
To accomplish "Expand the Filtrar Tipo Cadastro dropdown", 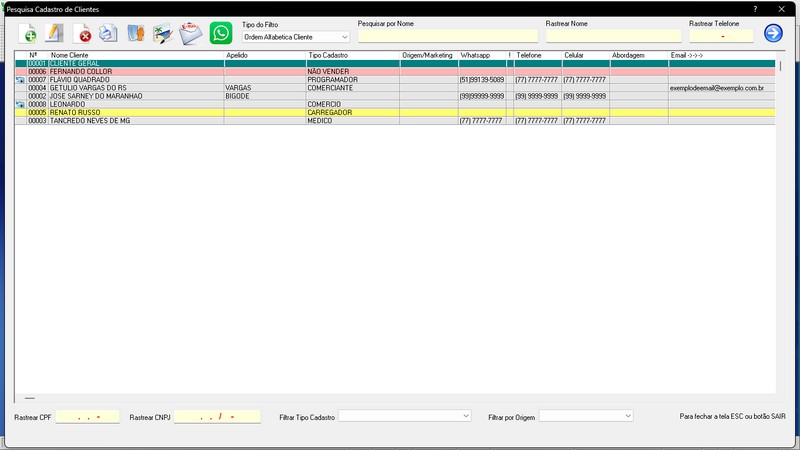I will 405,415.
